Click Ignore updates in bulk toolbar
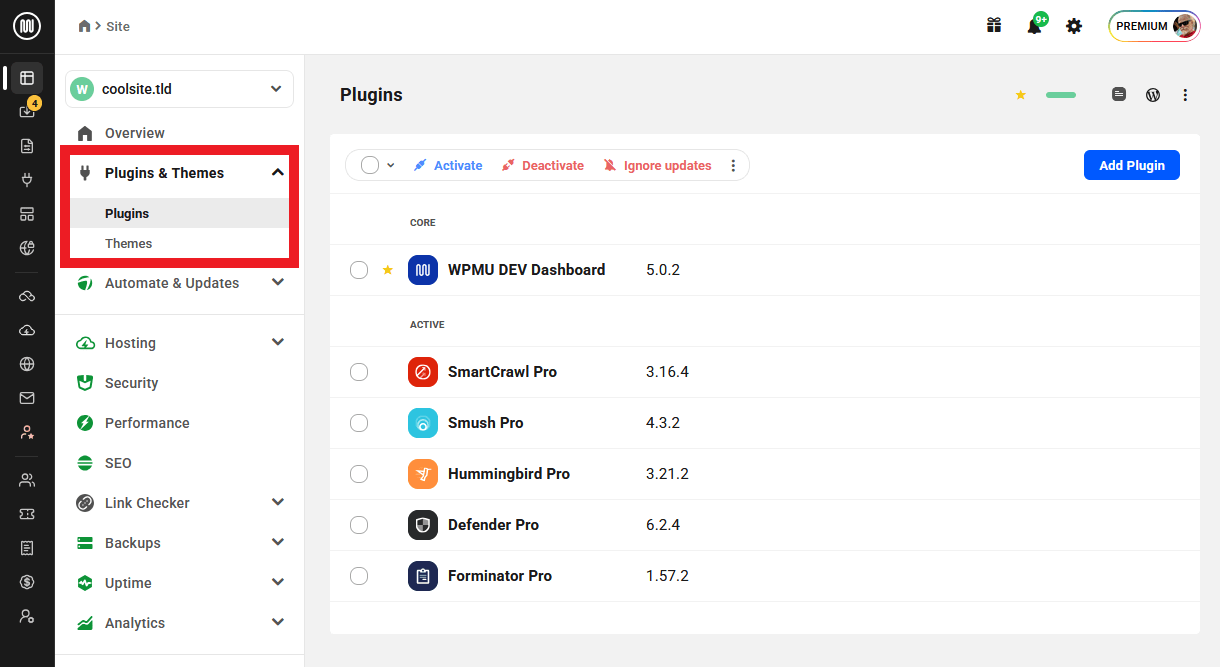This screenshot has height=667, width=1220. click(657, 166)
